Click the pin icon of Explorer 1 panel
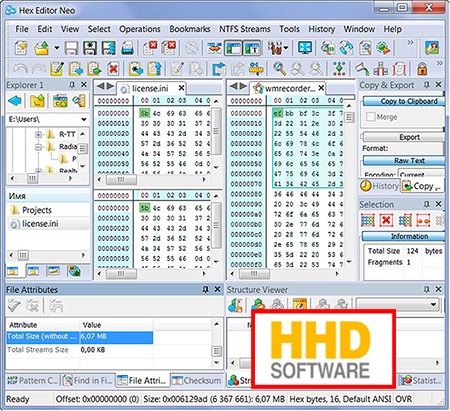The image size is (450, 411). point(72,85)
